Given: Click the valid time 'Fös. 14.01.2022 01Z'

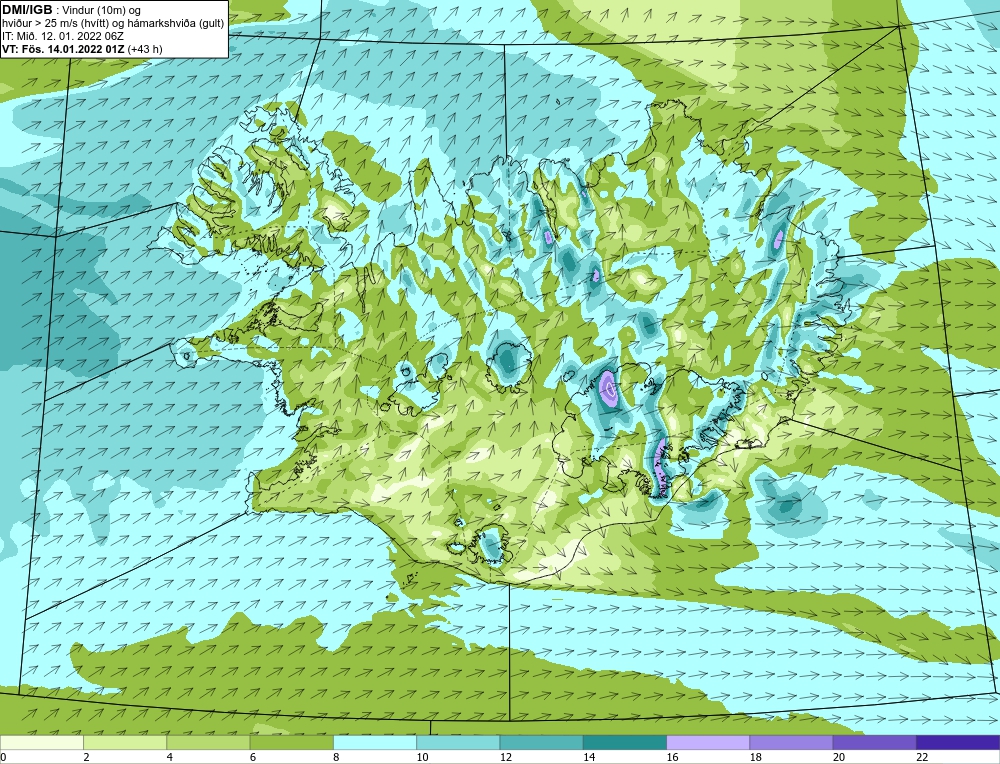Looking at the screenshot, I should point(73,48).
